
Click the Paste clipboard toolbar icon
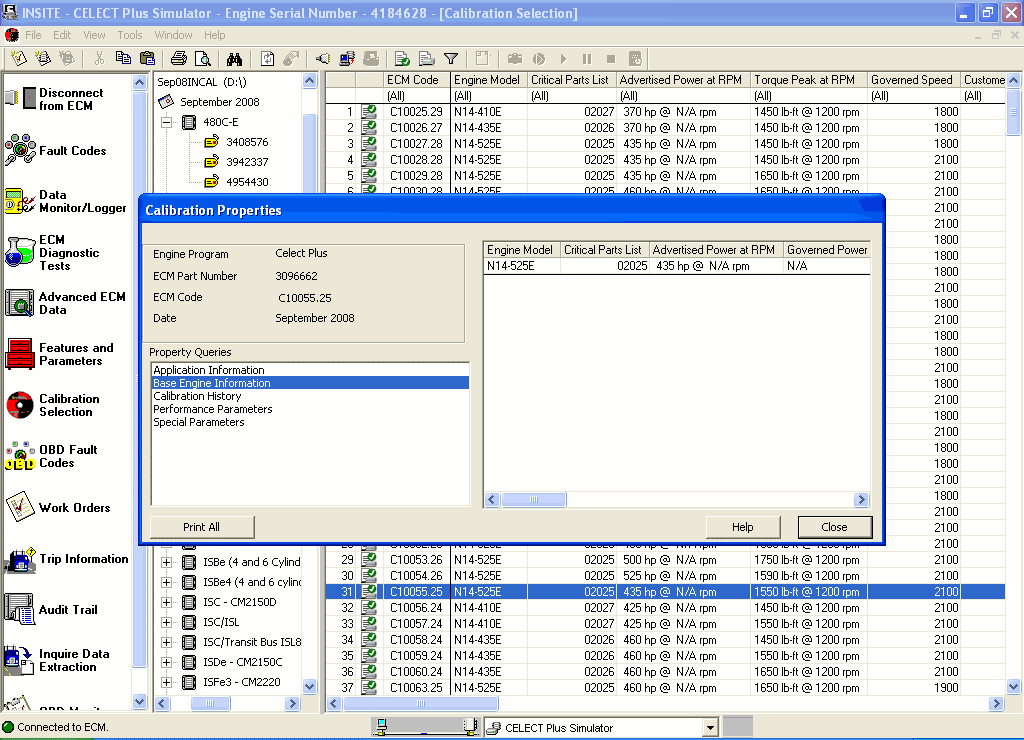(x=148, y=59)
